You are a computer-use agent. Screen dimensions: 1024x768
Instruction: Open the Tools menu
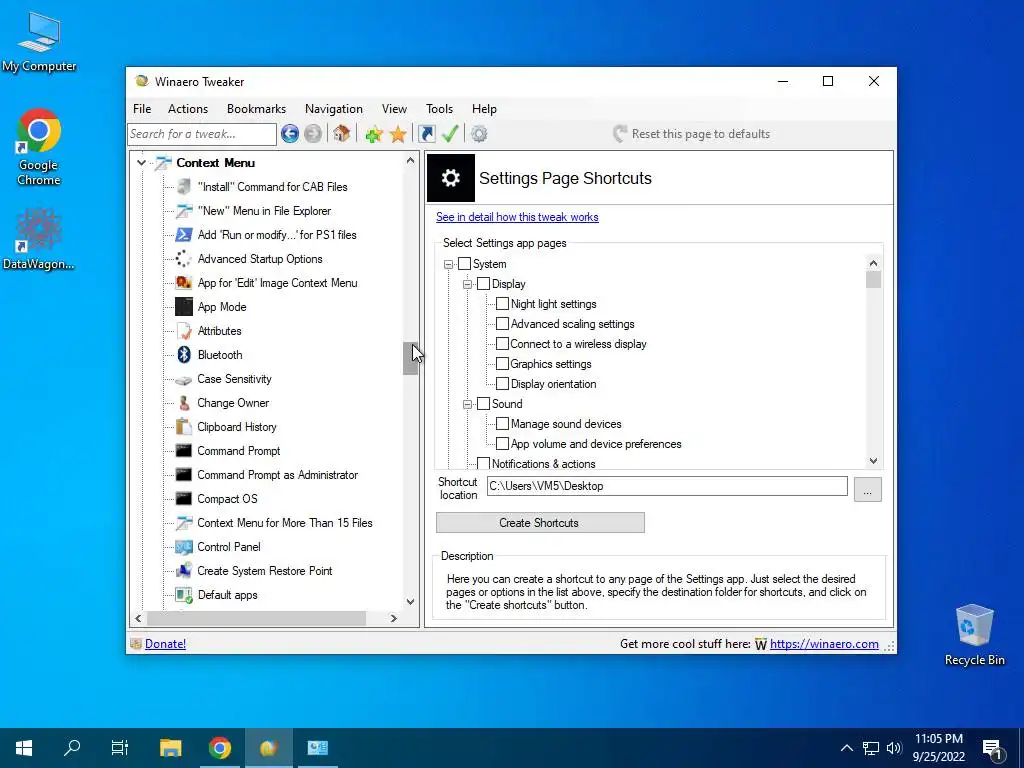440,109
